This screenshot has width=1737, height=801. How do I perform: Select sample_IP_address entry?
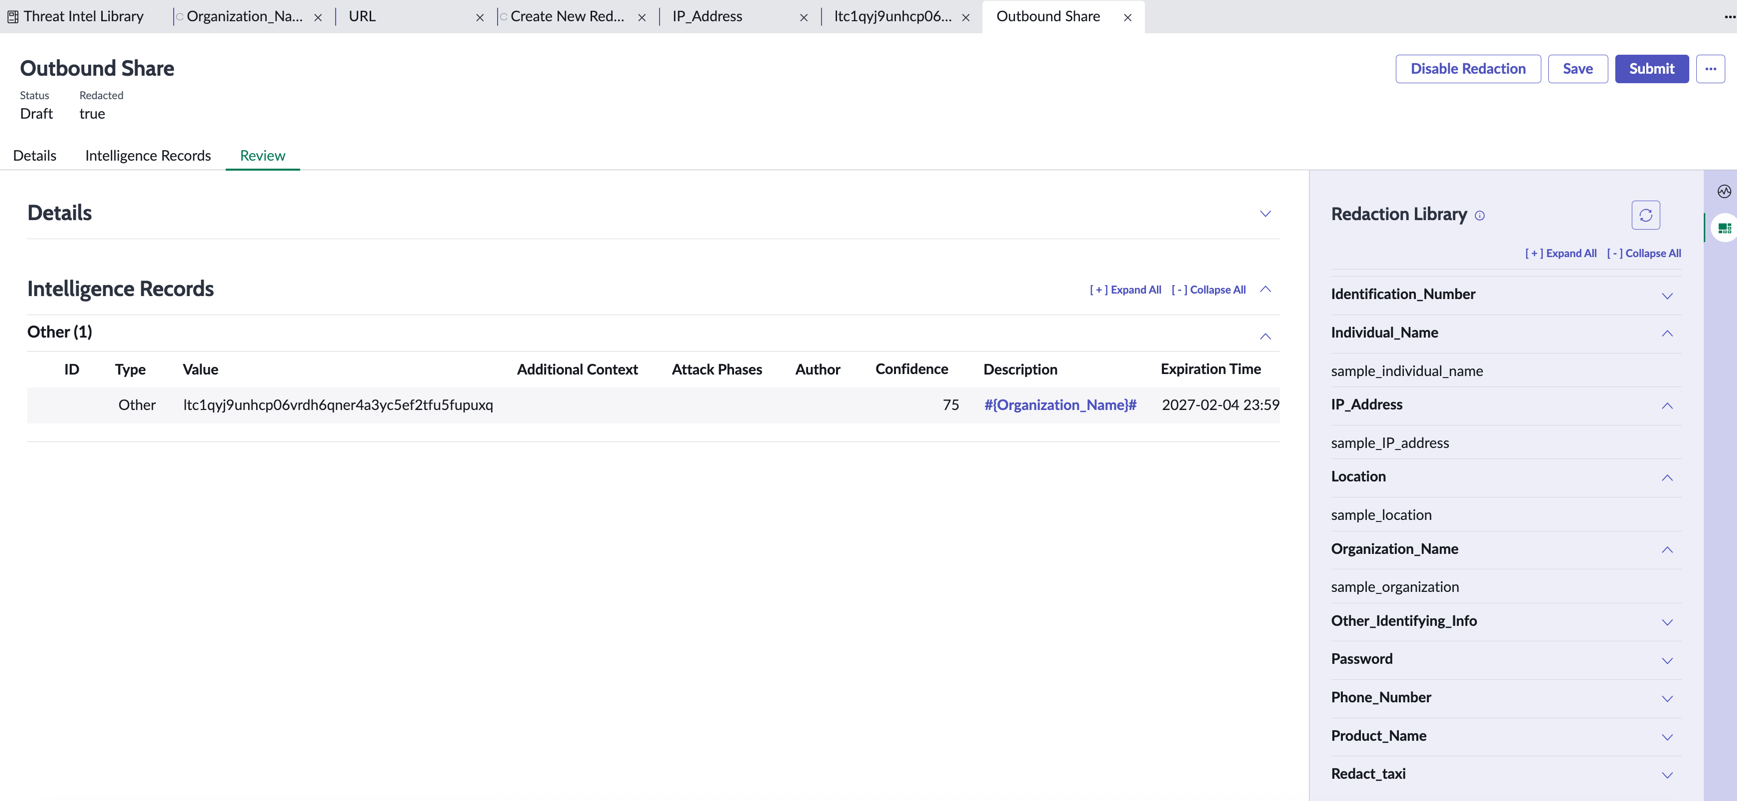pos(1390,443)
